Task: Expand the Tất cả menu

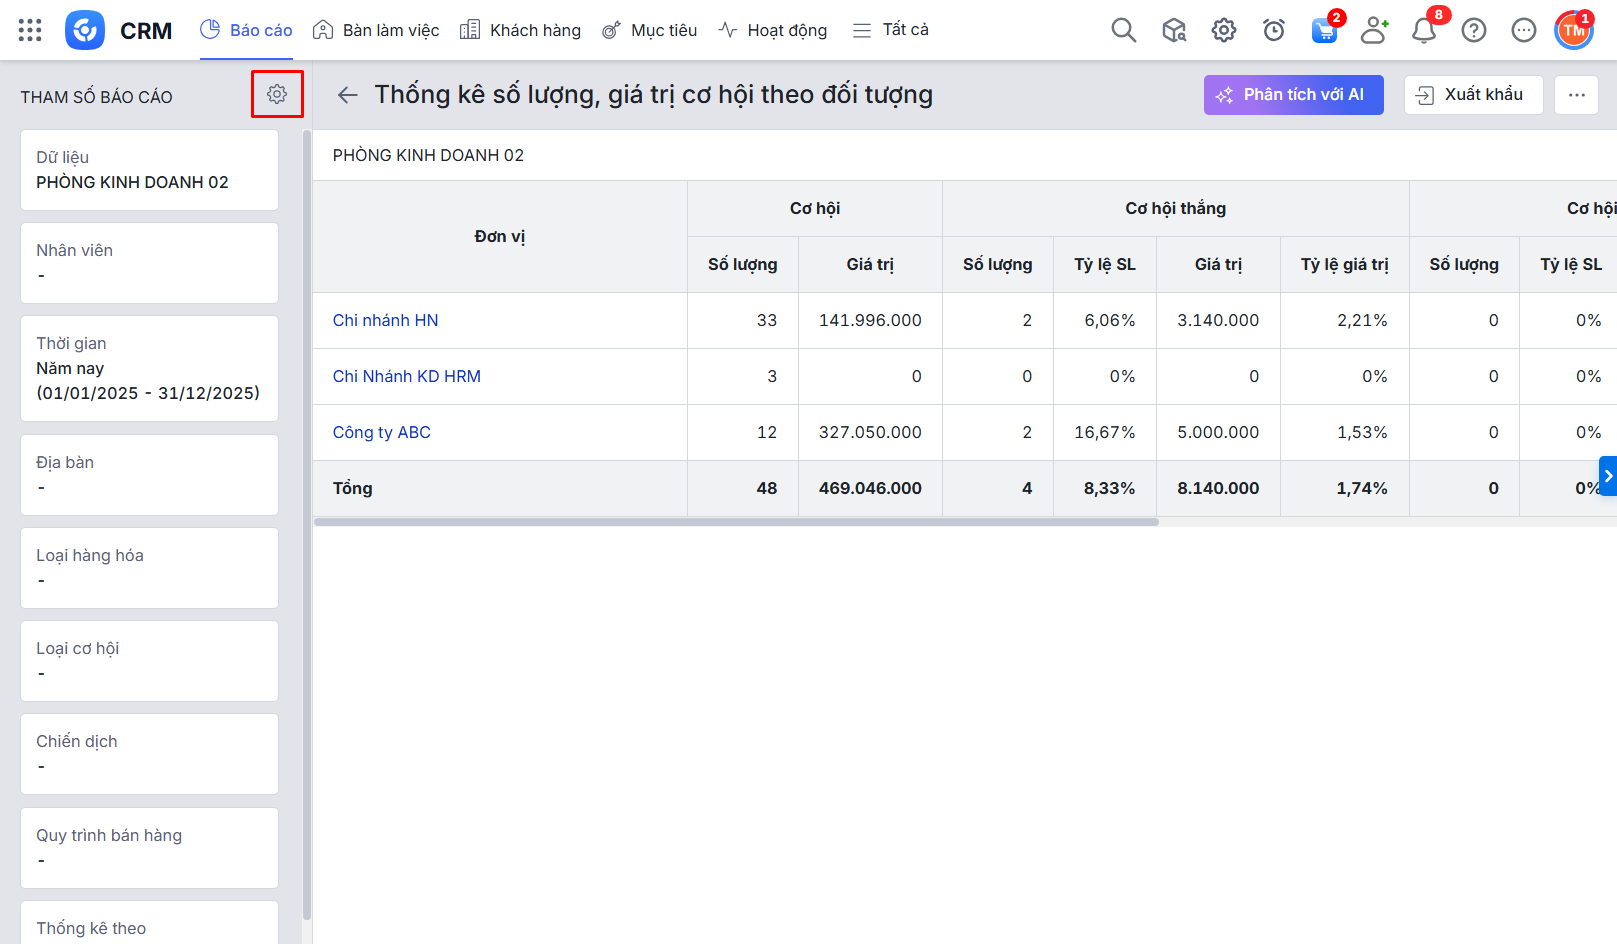Action: click(890, 30)
